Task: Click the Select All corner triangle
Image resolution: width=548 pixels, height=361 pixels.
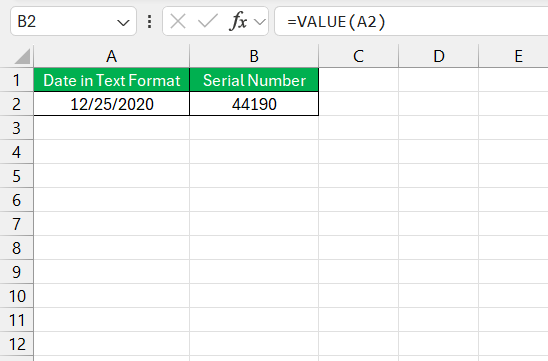Action: (22, 57)
